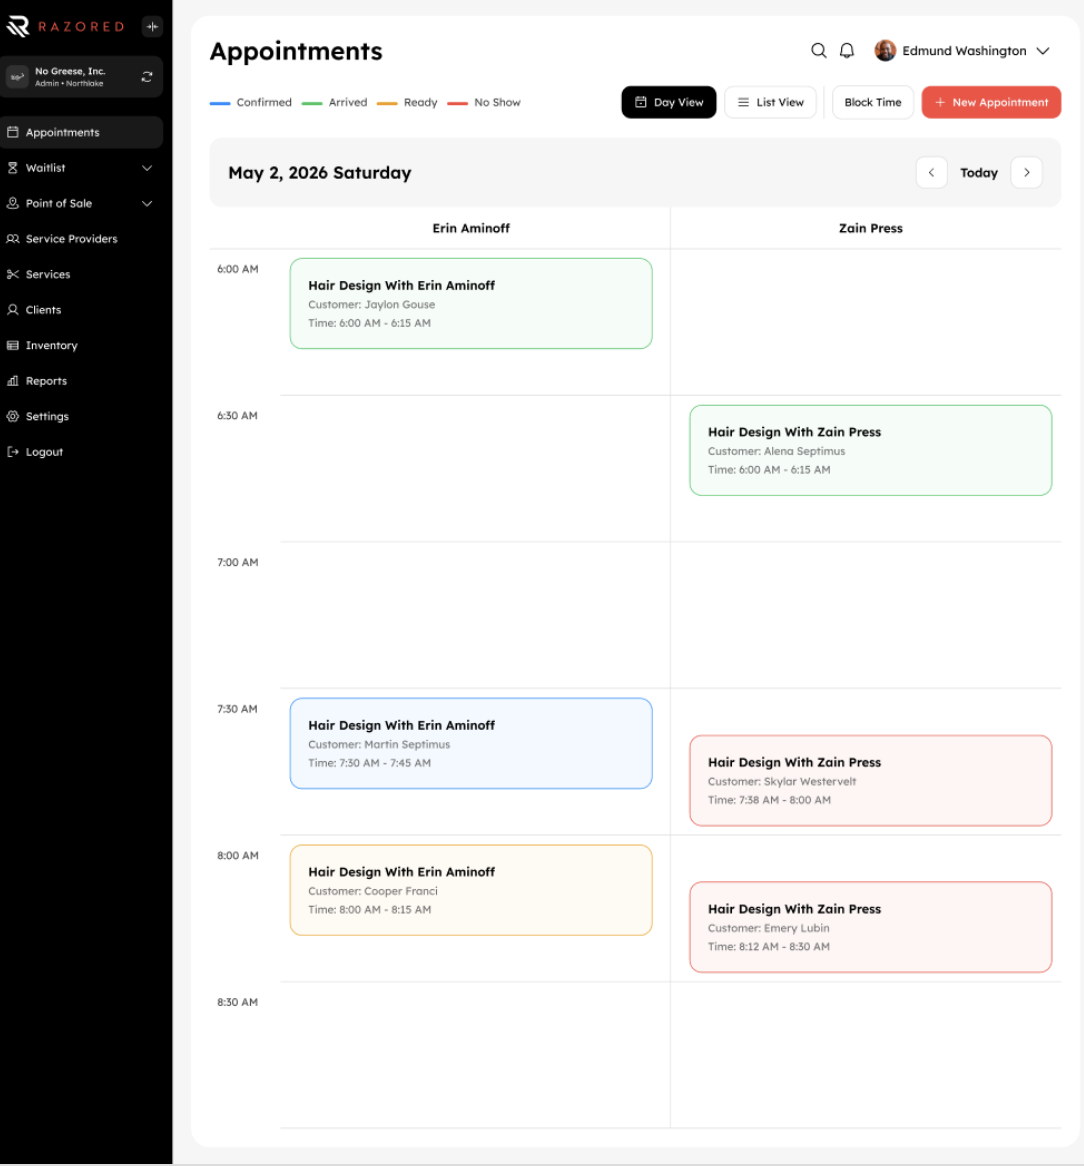Click the 6:30 AM time label

coord(237,416)
